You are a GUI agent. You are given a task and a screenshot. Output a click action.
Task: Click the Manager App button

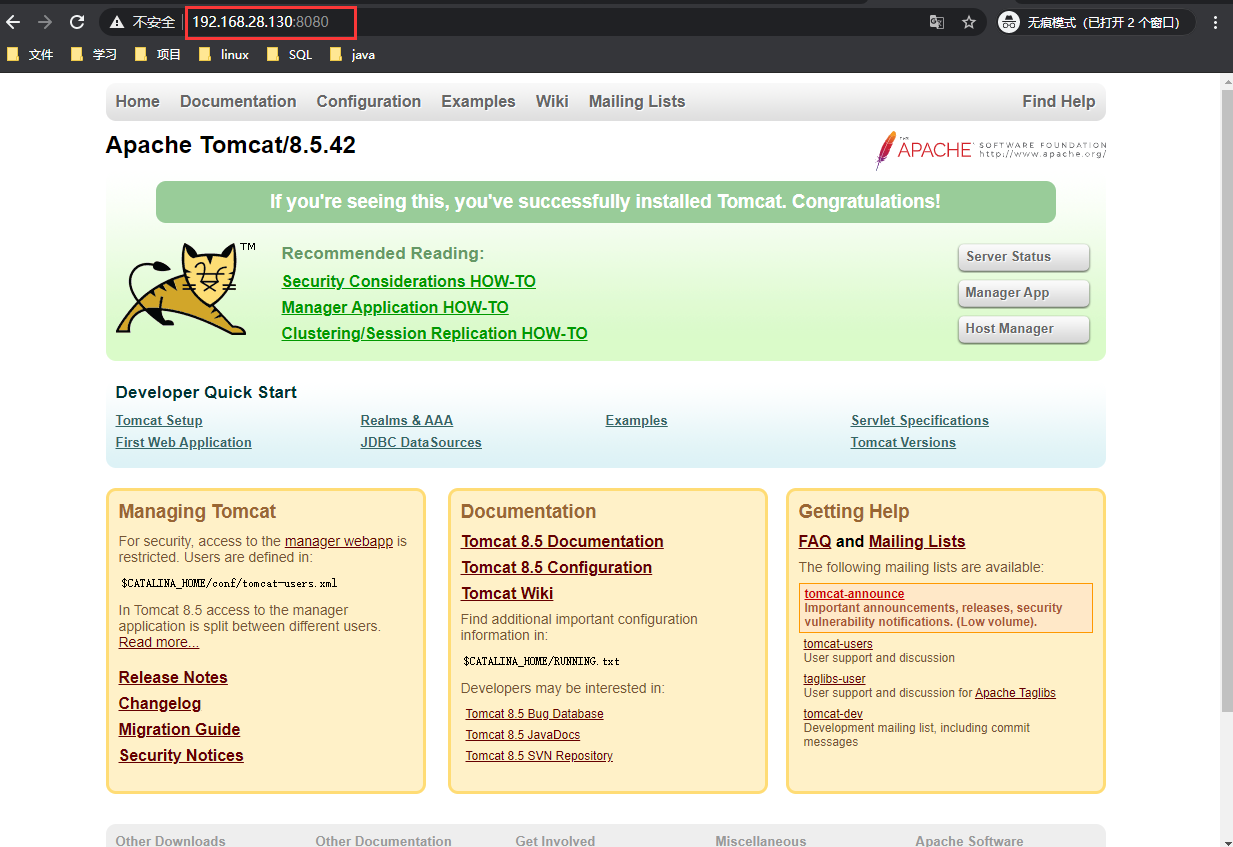[1023, 293]
